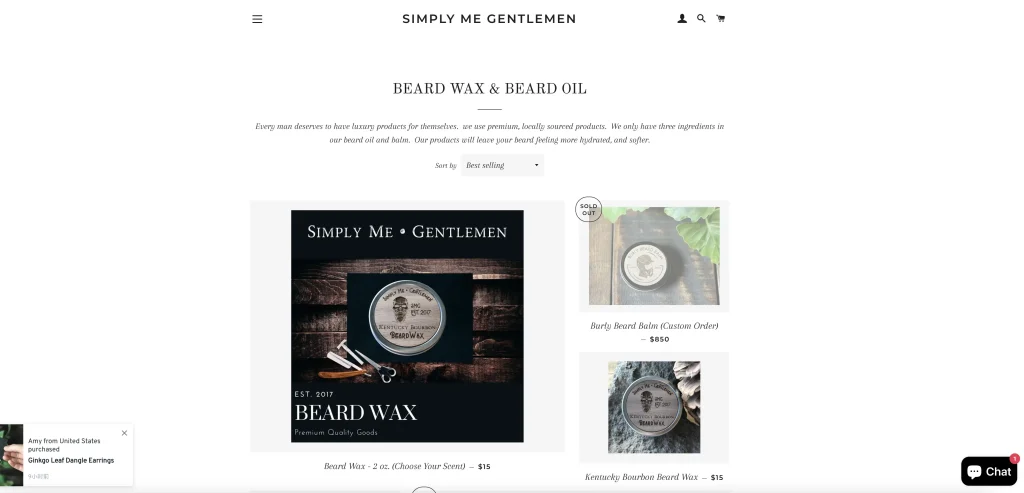1024x493 pixels.
Task: Open the shopping cart icon
Action: pyautogui.click(x=720, y=18)
